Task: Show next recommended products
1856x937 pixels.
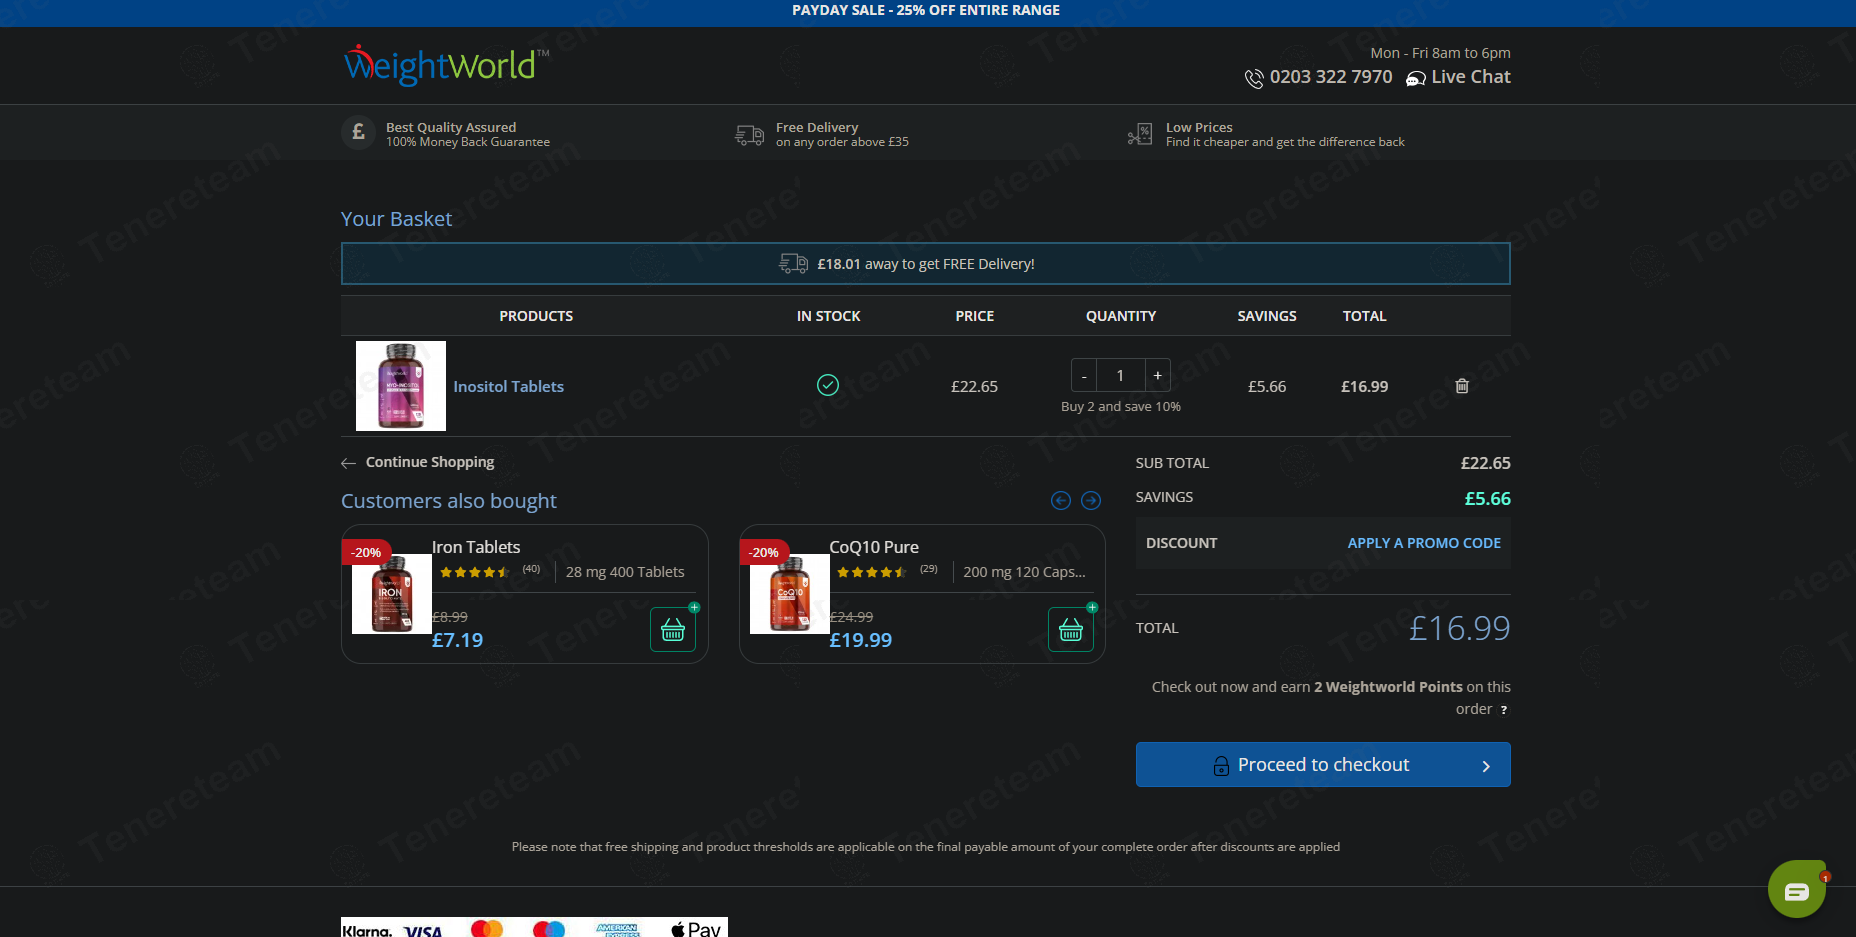Action: (x=1091, y=501)
